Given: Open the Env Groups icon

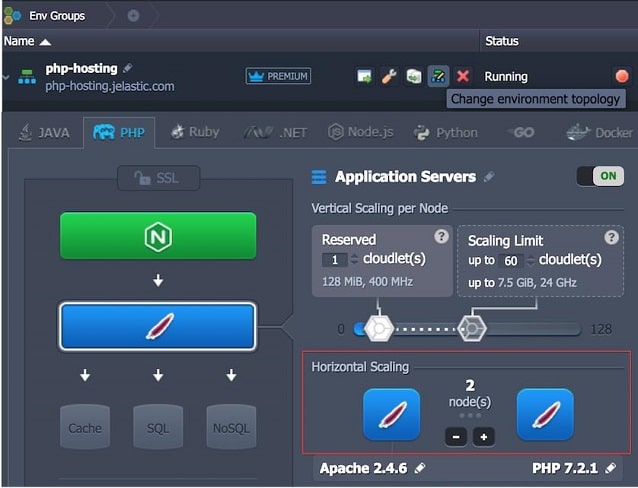Looking at the screenshot, I should [x=12, y=15].
